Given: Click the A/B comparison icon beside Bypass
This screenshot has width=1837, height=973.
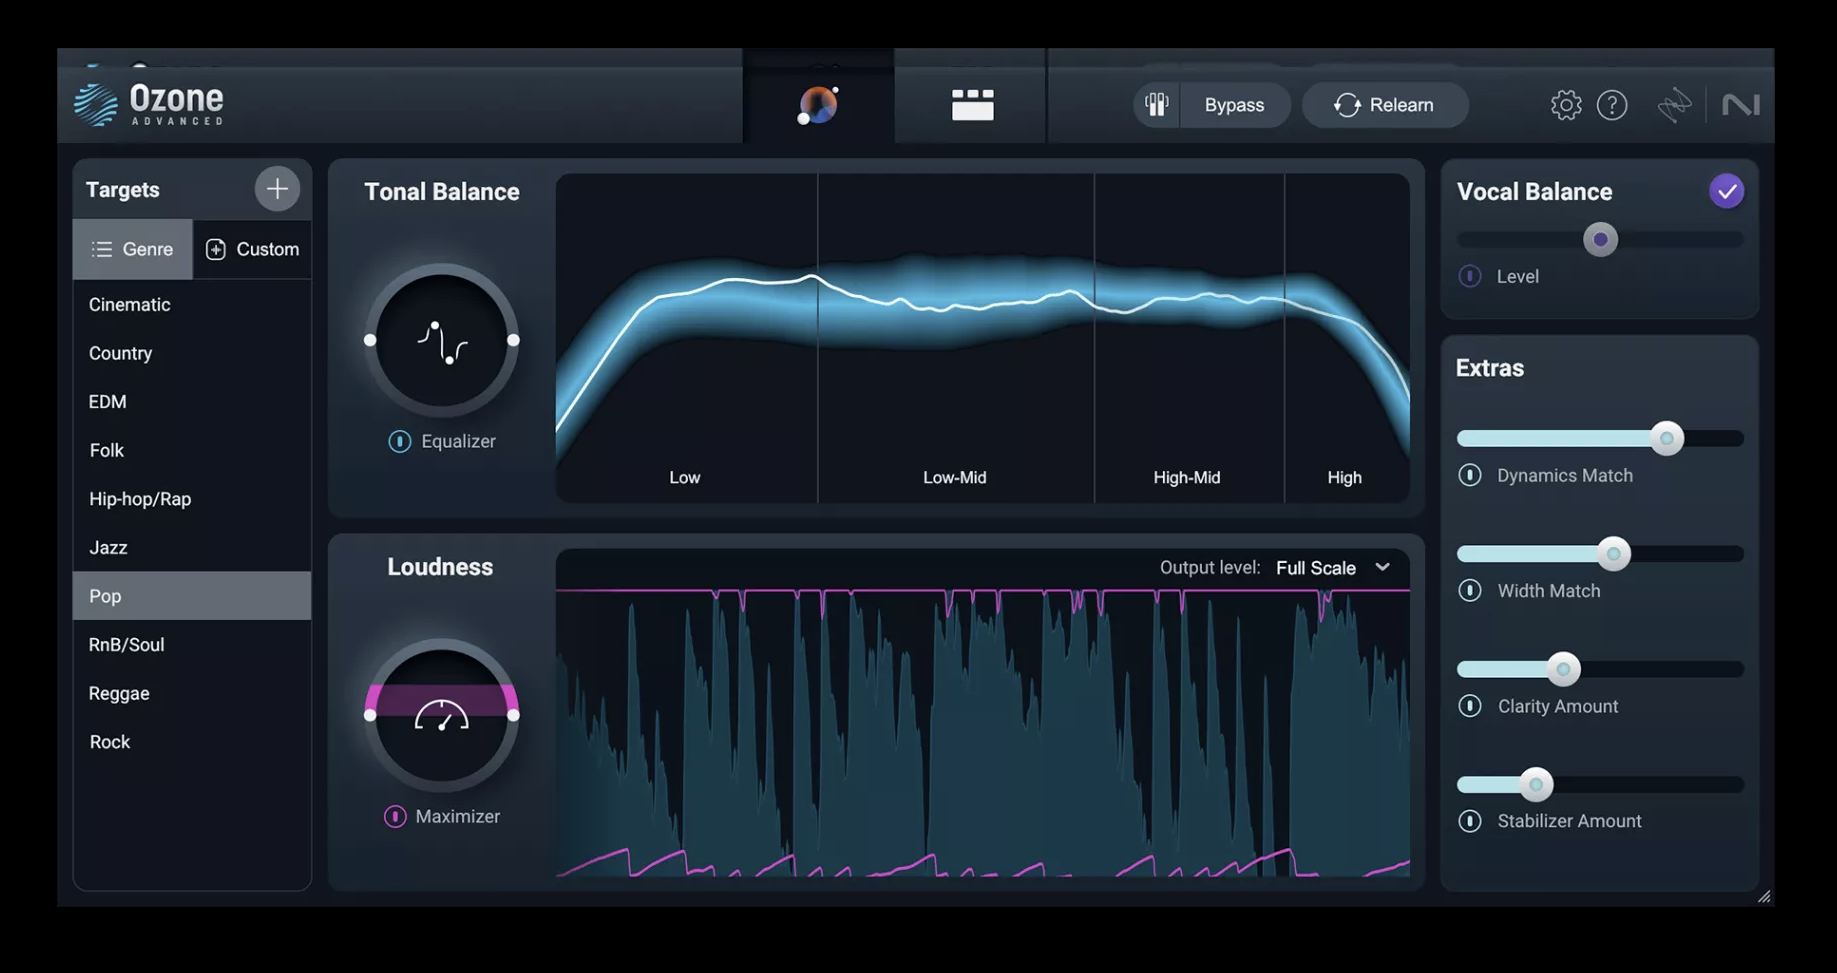Looking at the screenshot, I should coord(1155,104).
